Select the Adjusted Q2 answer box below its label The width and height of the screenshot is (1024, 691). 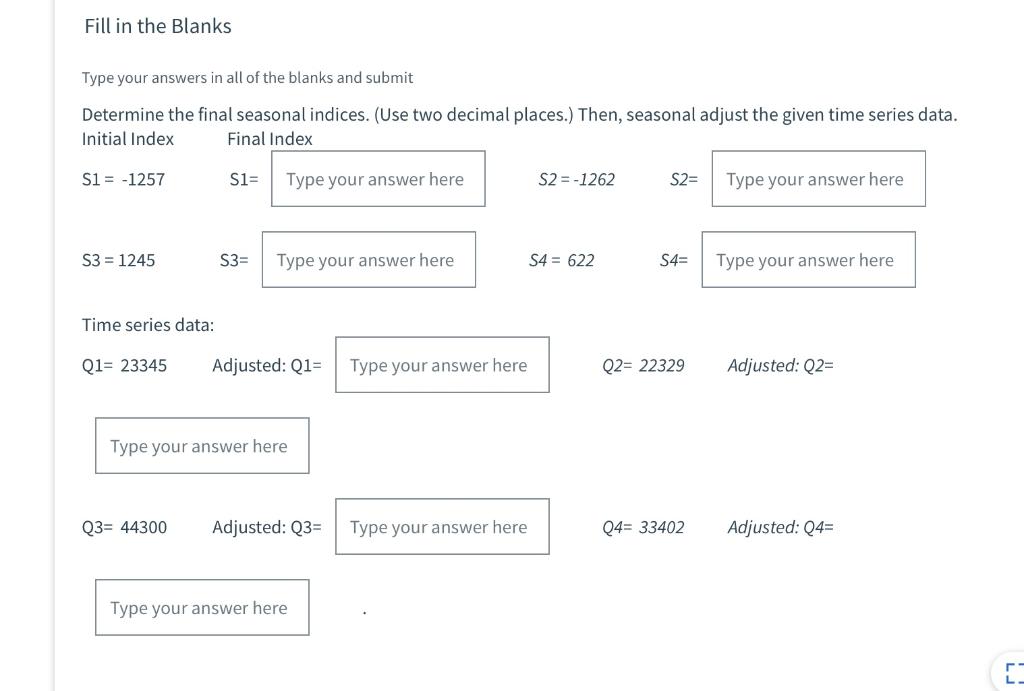tap(201, 445)
